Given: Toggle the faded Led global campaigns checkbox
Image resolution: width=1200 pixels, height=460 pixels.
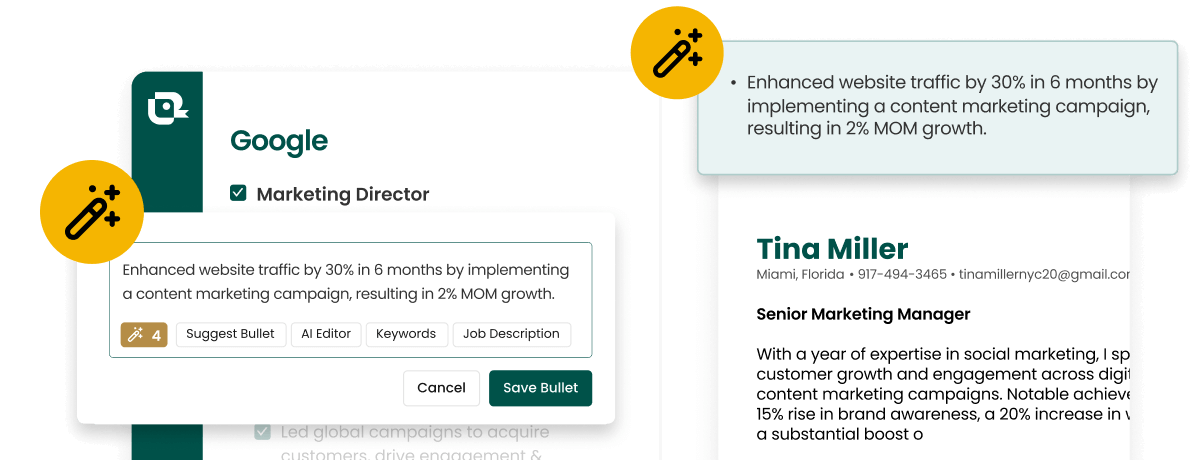Looking at the screenshot, I should [x=262, y=432].
